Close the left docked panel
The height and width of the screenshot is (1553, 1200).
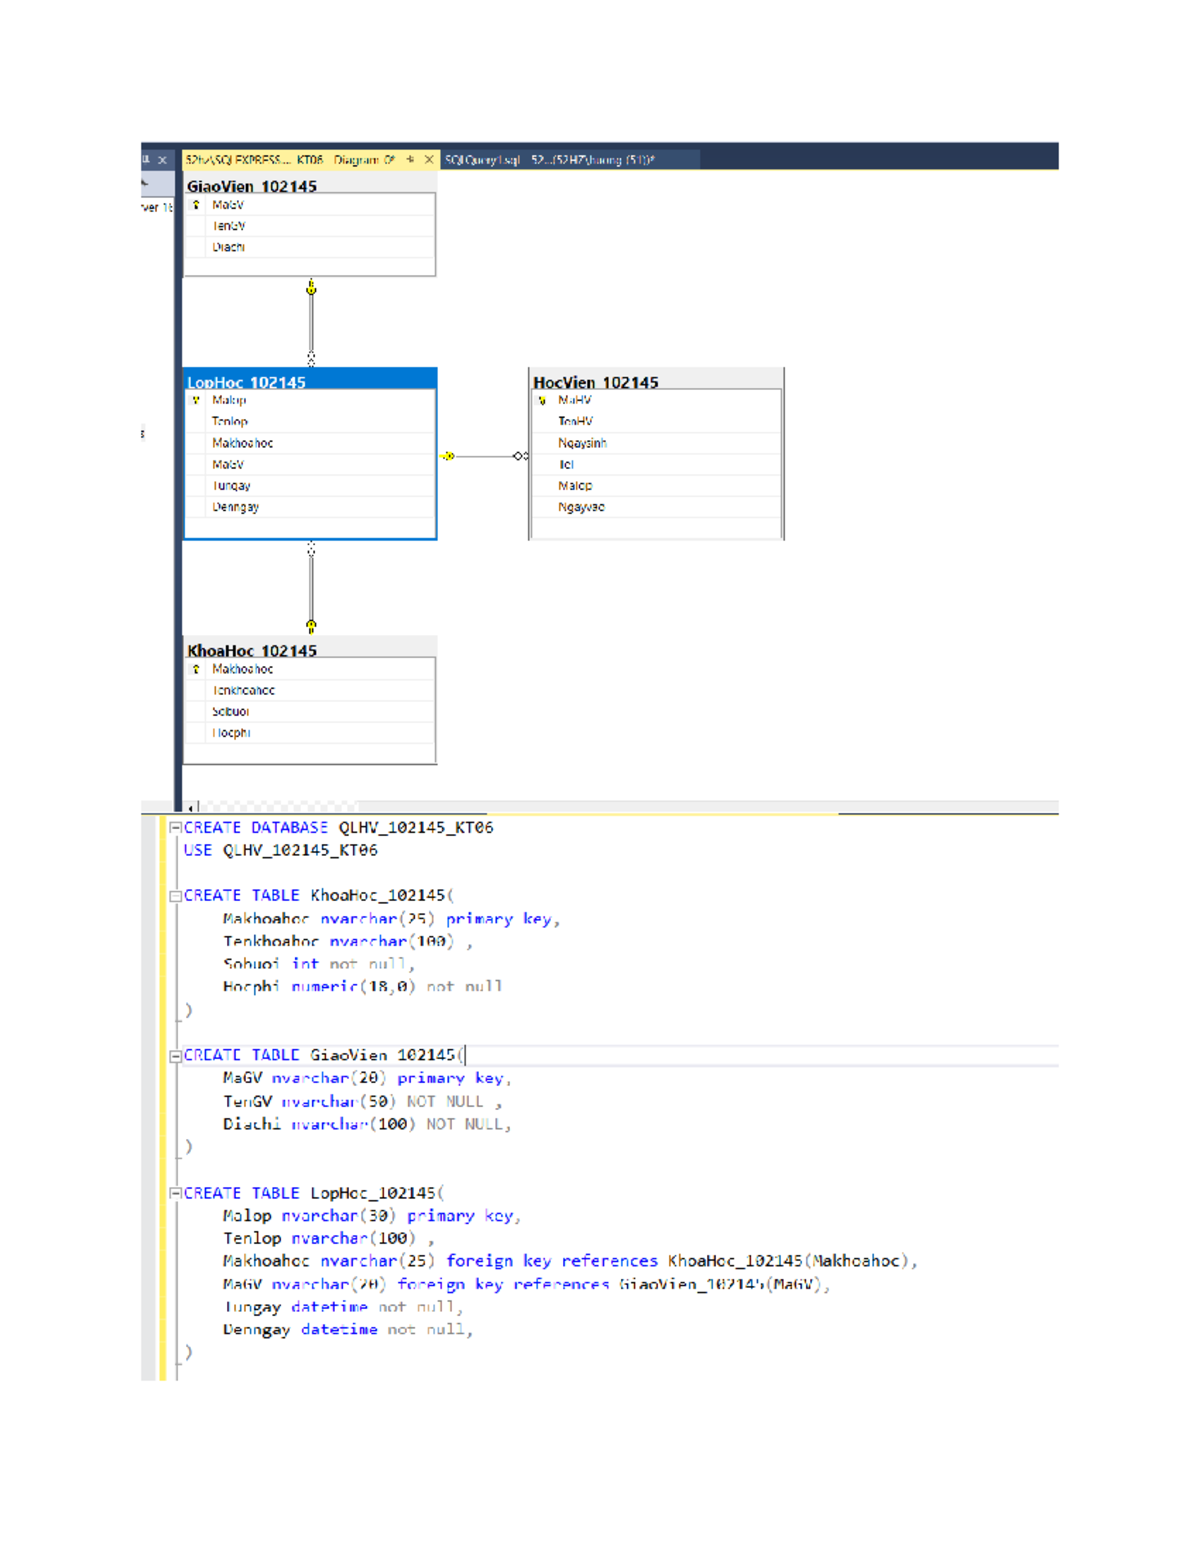coord(162,160)
